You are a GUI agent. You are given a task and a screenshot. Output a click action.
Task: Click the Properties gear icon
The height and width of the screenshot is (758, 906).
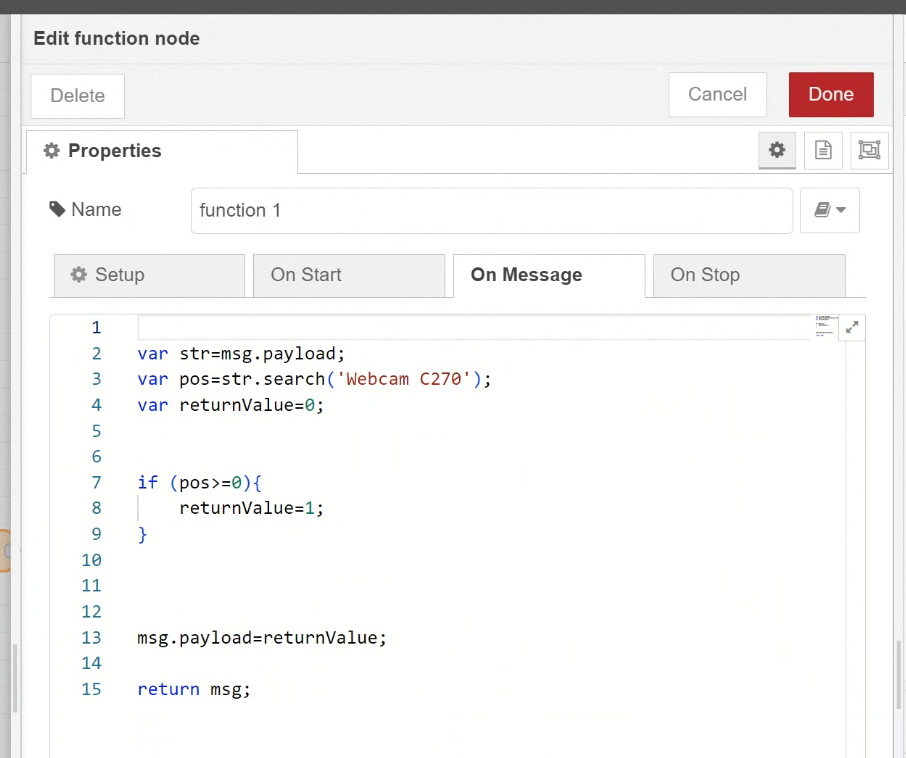coord(51,151)
